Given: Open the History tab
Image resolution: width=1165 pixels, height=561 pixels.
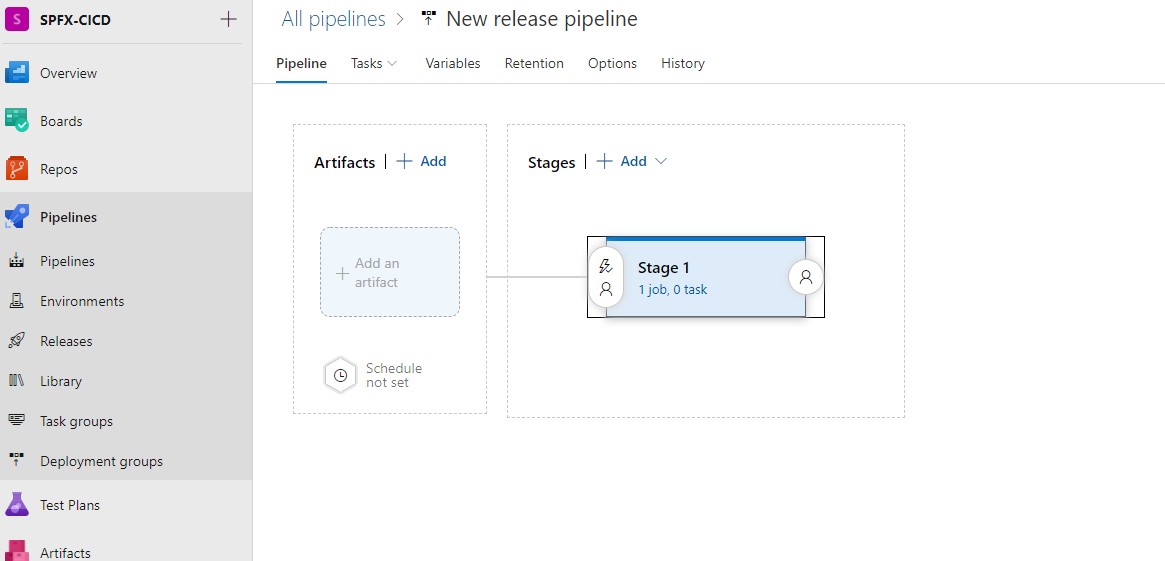Looking at the screenshot, I should (x=682, y=63).
